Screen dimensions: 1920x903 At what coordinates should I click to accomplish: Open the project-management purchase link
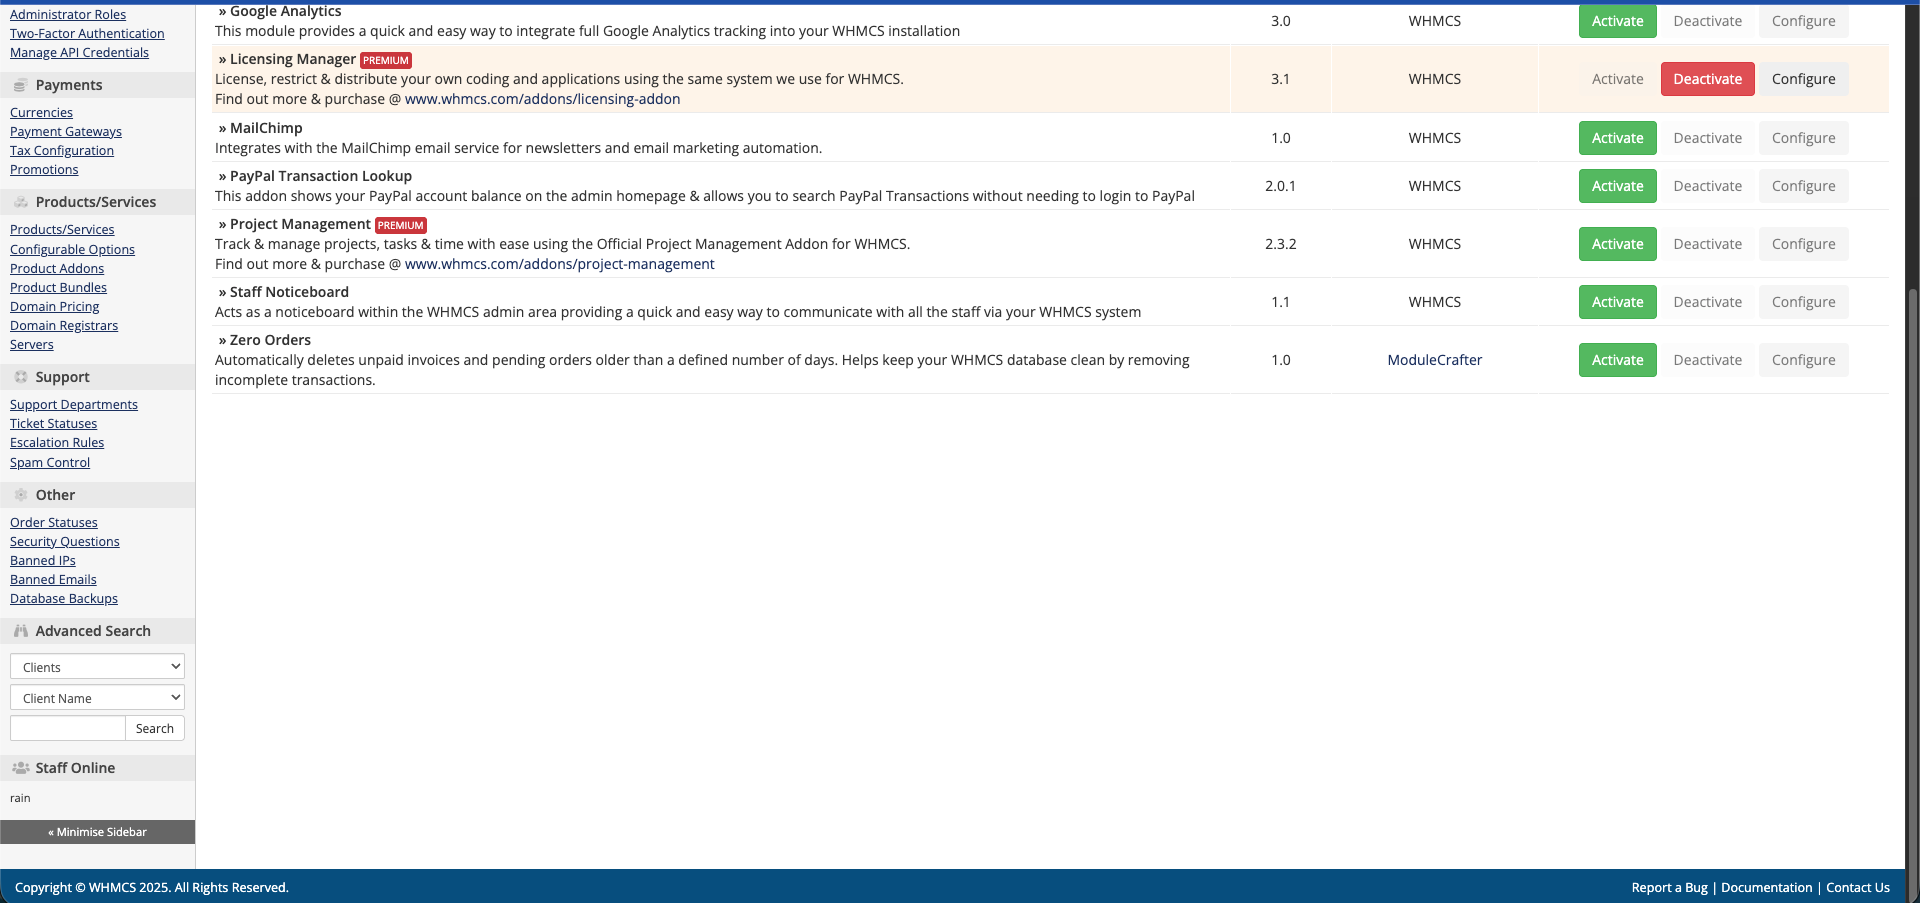[x=559, y=264]
